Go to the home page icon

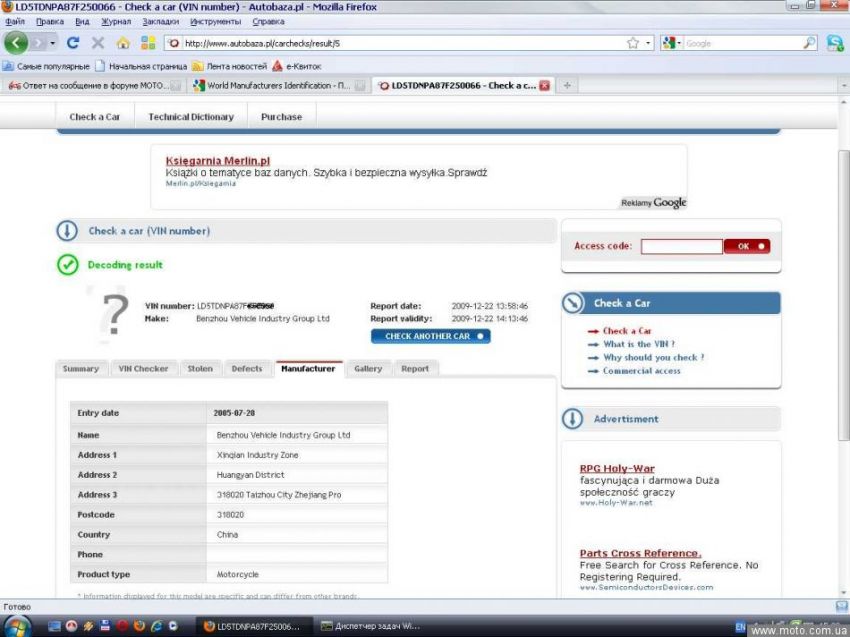pyautogui.click(x=123, y=43)
